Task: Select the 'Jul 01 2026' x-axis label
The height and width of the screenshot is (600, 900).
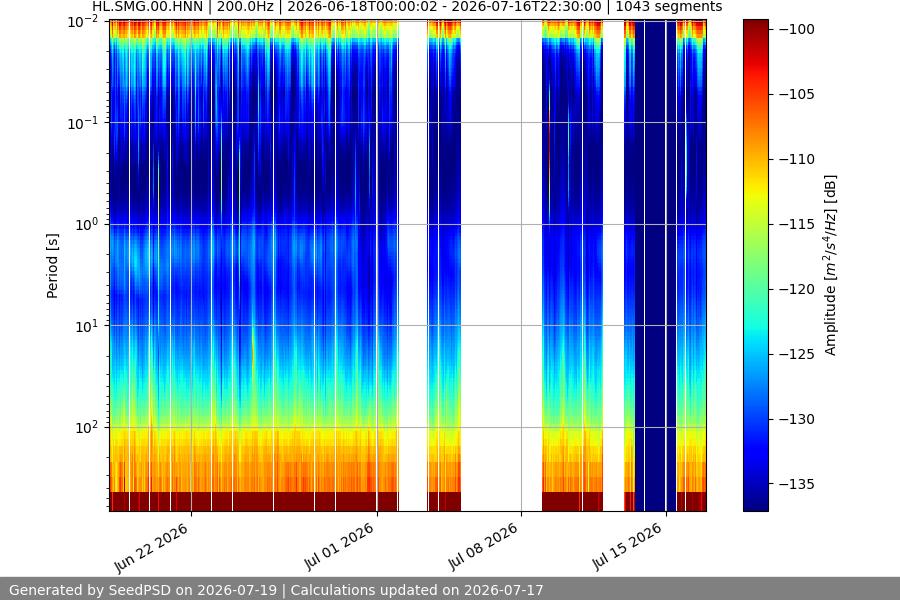Action: [340, 547]
